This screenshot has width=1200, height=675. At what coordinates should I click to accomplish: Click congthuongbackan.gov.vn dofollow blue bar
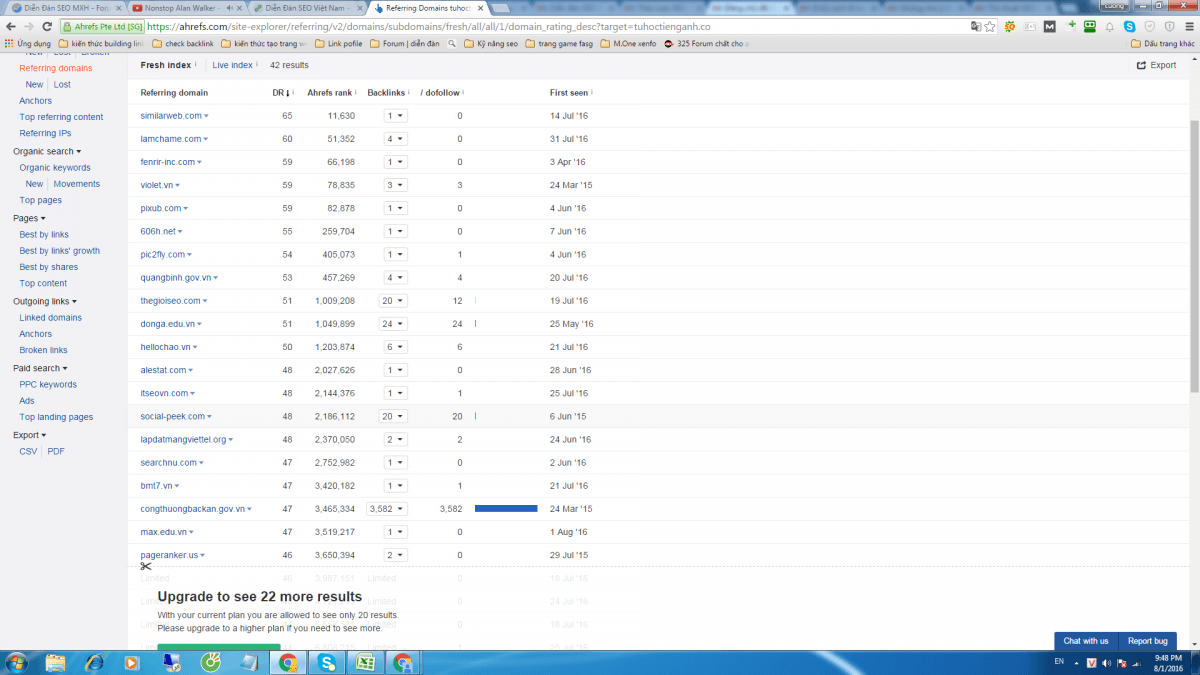506,509
